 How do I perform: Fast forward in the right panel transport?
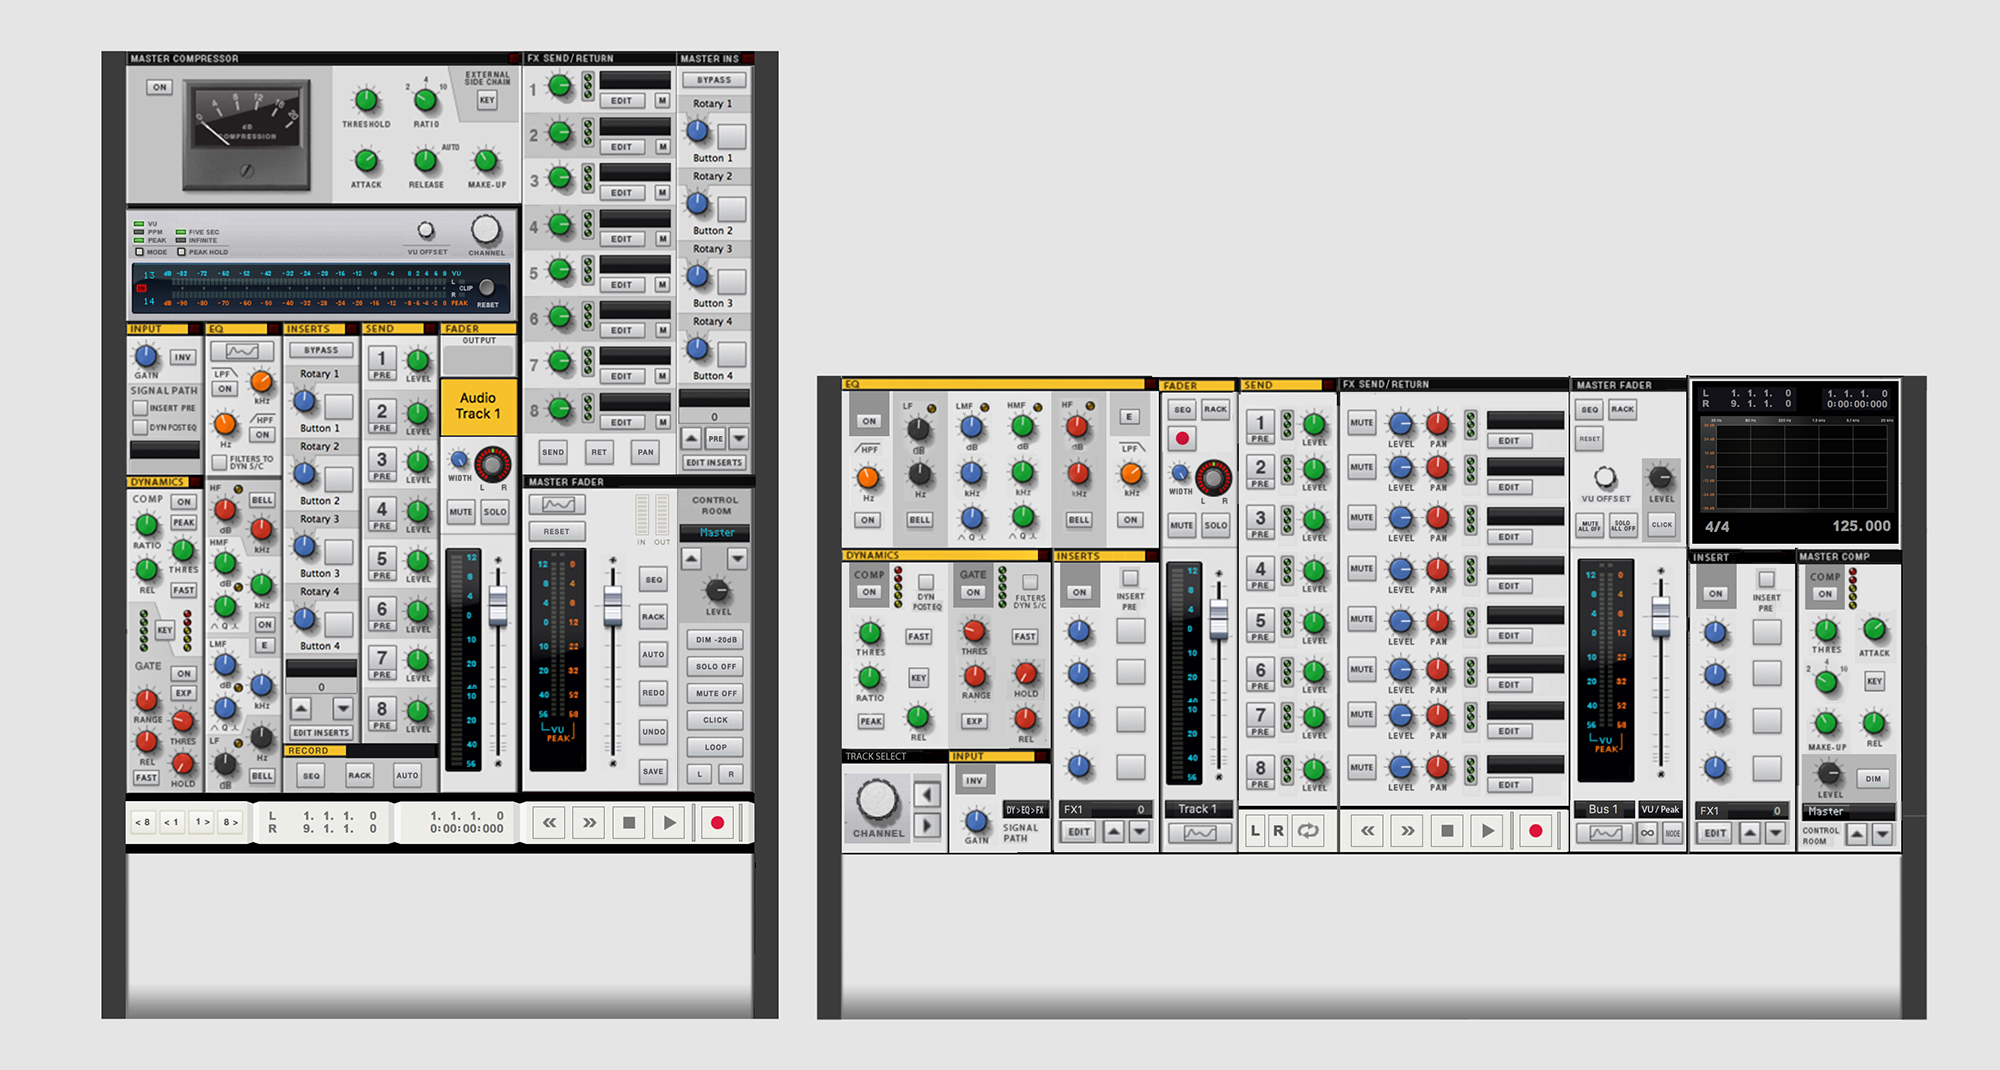(x=1407, y=831)
